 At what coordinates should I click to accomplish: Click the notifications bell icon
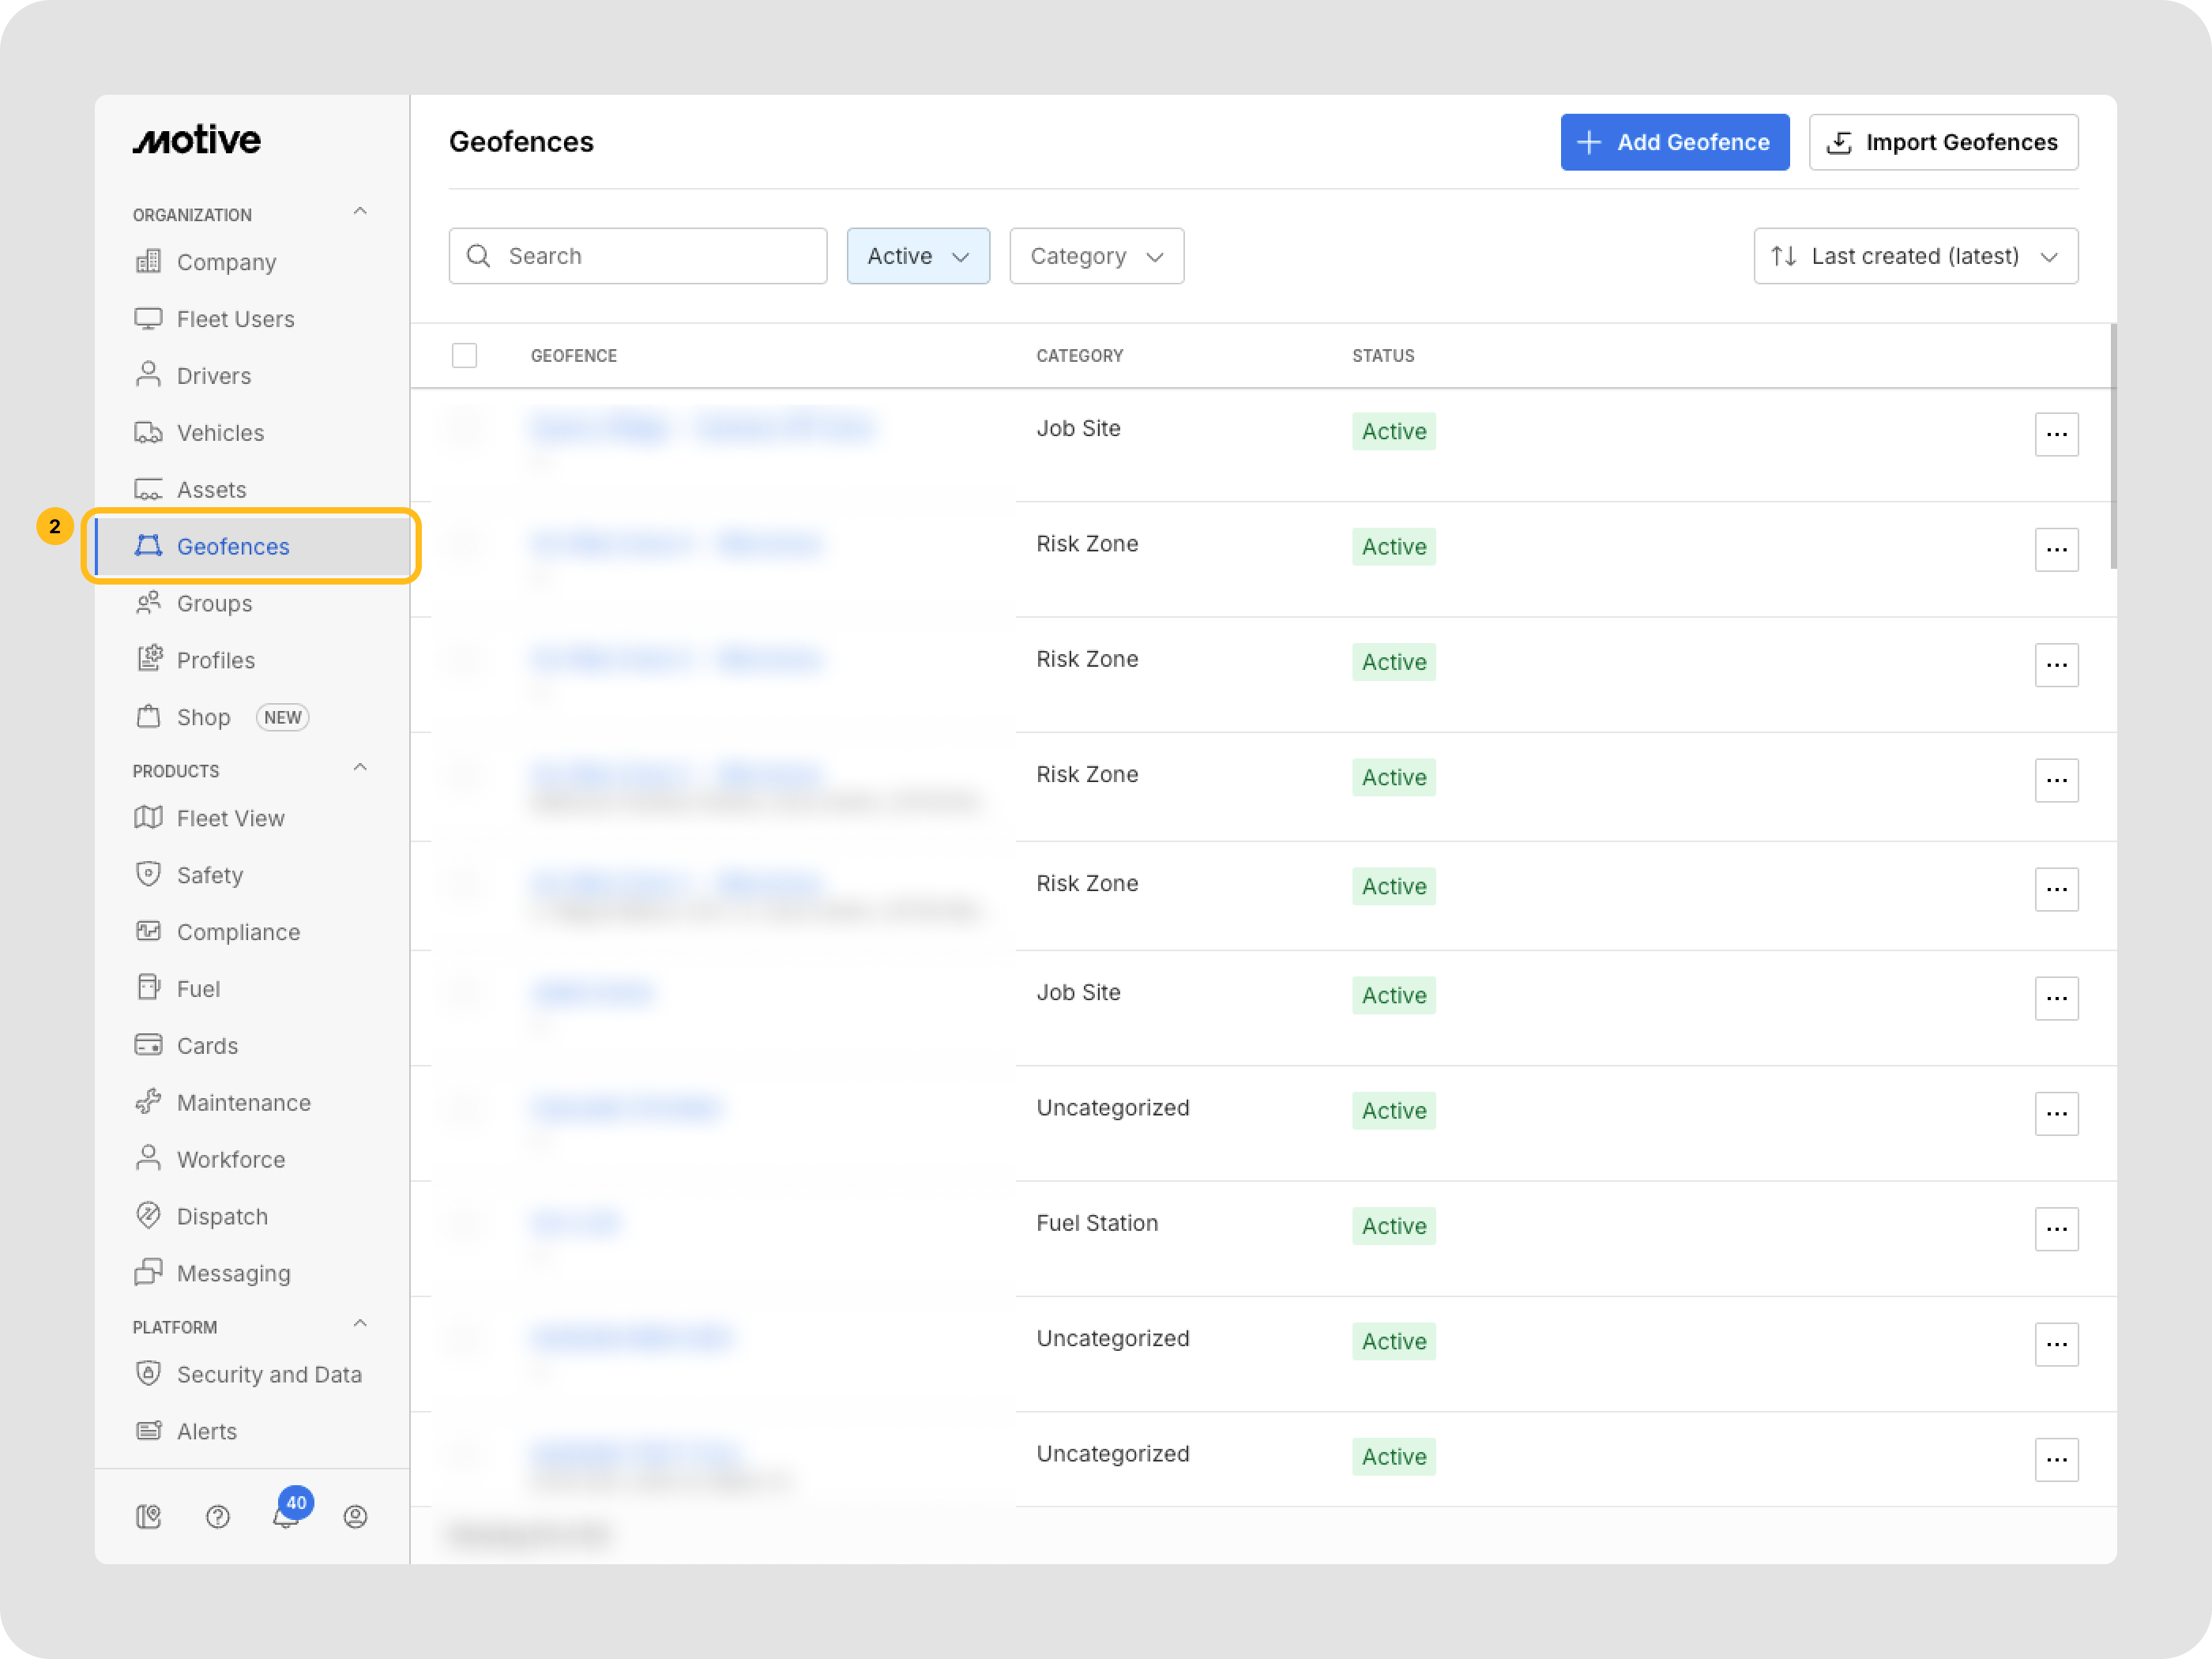click(x=285, y=1517)
